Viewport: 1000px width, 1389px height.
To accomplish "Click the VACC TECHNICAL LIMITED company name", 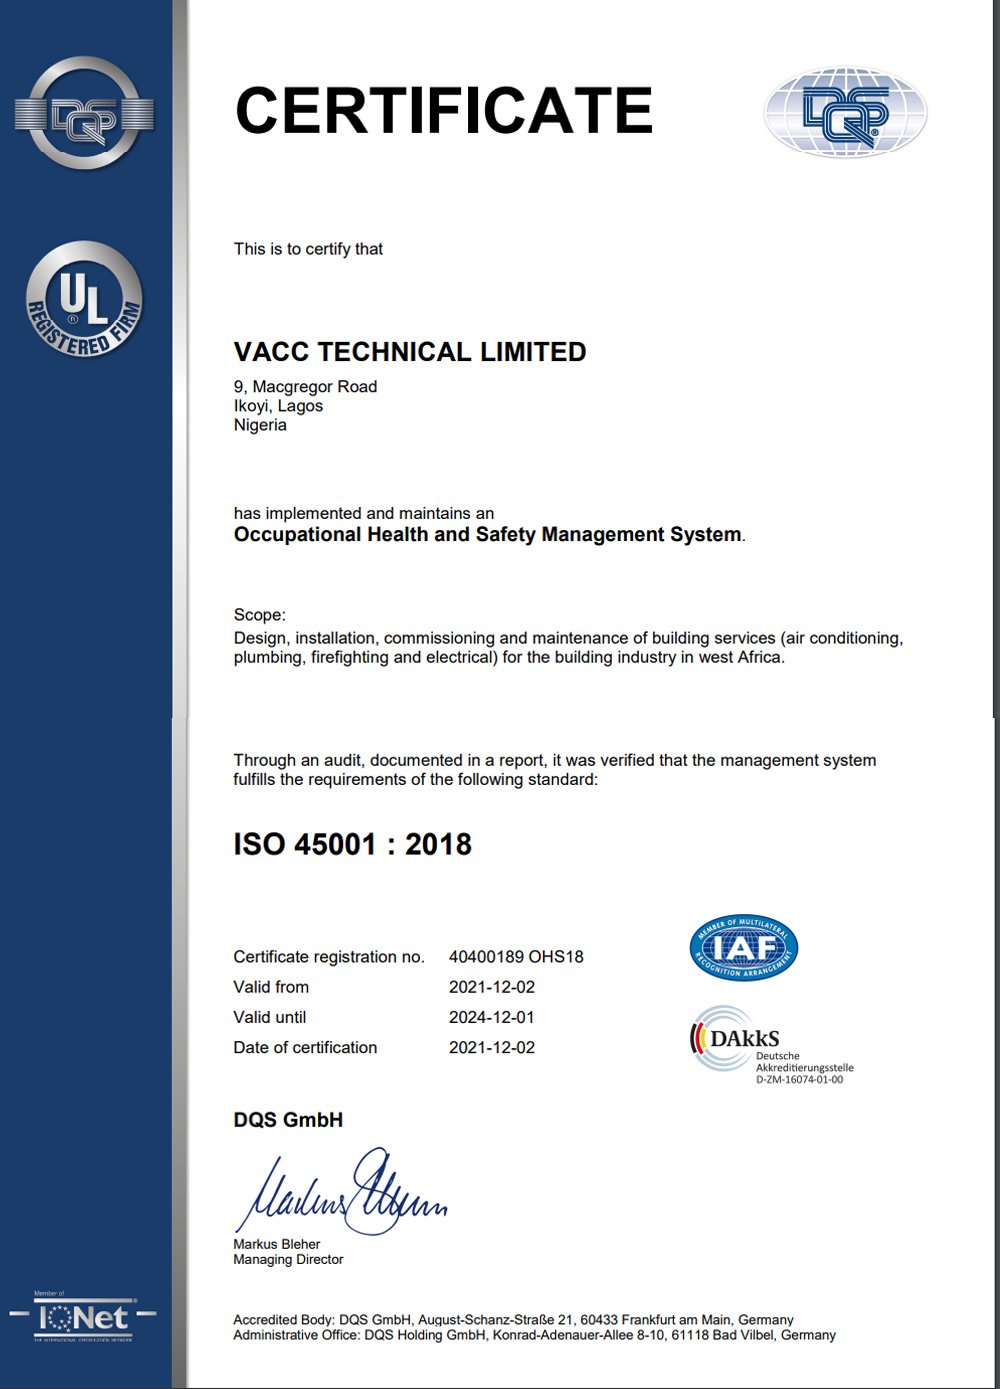I will click(410, 352).
